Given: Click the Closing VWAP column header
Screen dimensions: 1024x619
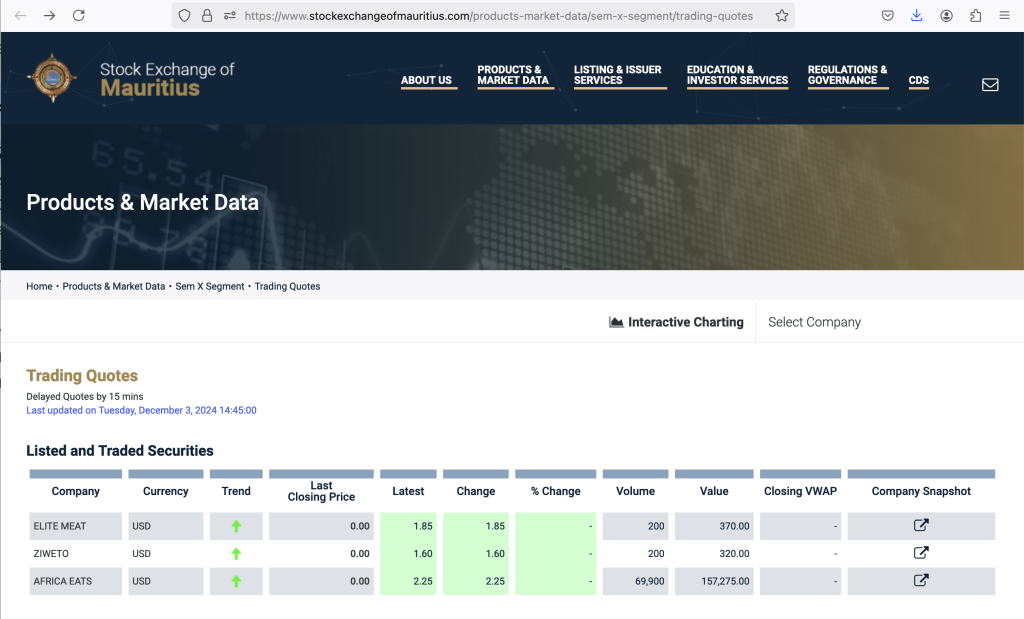Looking at the screenshot, I should coord(801,491).
